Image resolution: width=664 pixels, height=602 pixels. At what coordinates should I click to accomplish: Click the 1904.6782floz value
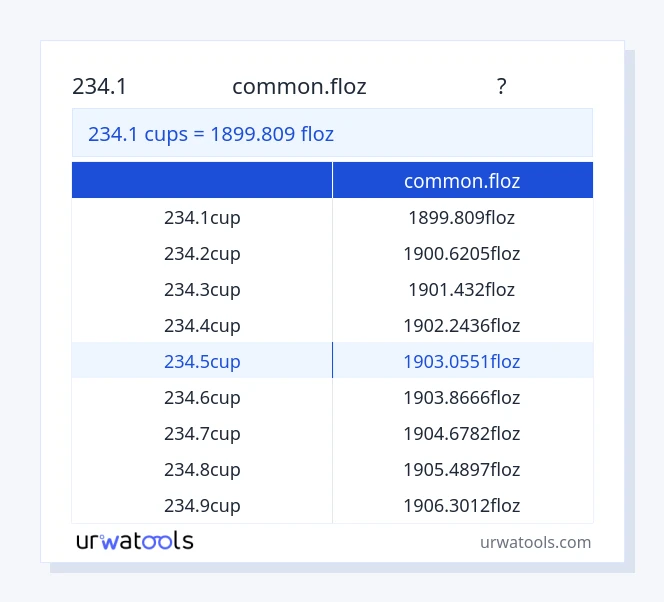pos(462,433)
